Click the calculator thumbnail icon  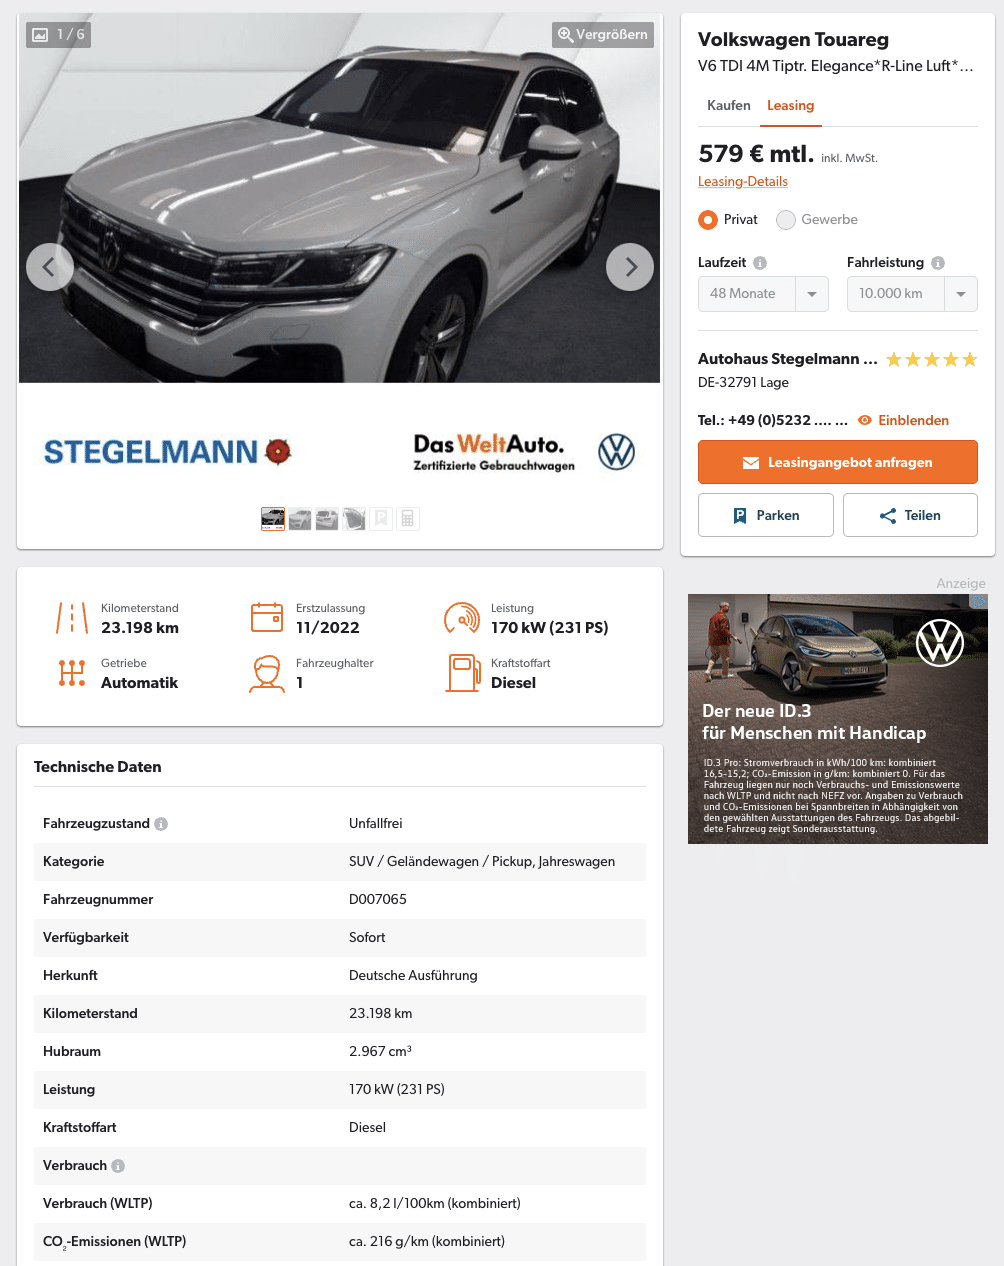(x=407, y=519)
